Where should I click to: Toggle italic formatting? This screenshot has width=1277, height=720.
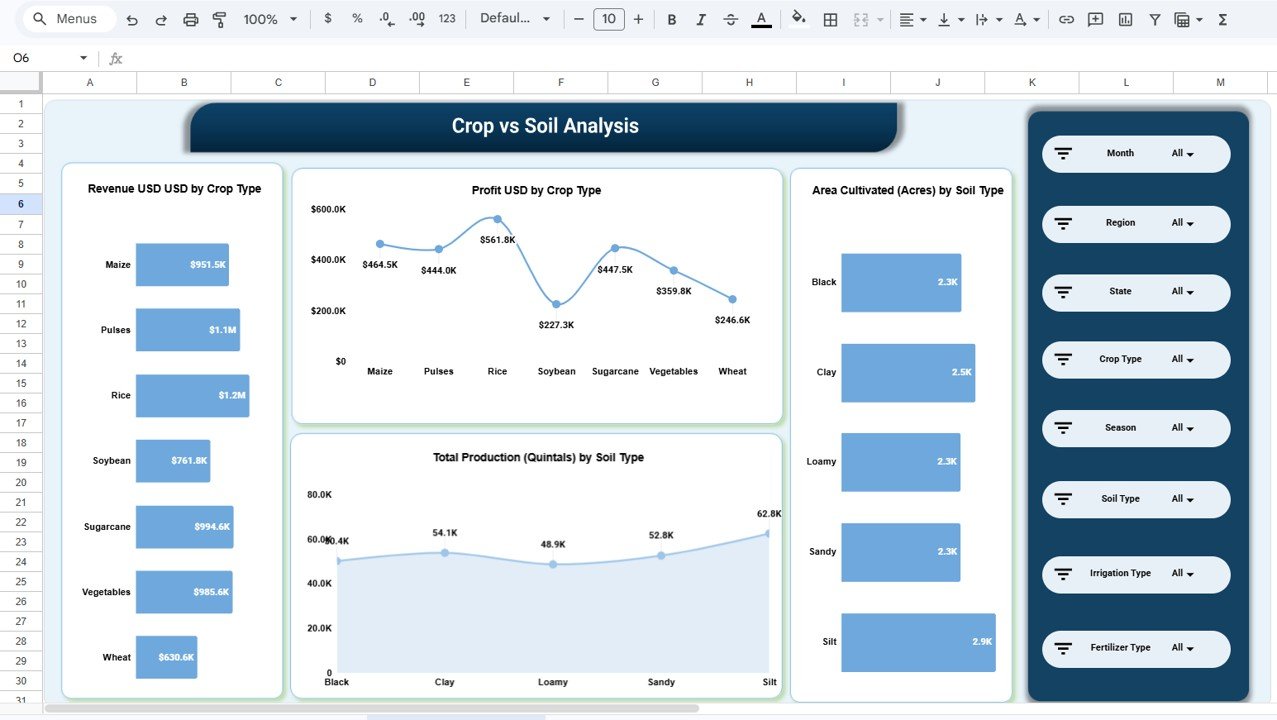click(x=701, y=18)
